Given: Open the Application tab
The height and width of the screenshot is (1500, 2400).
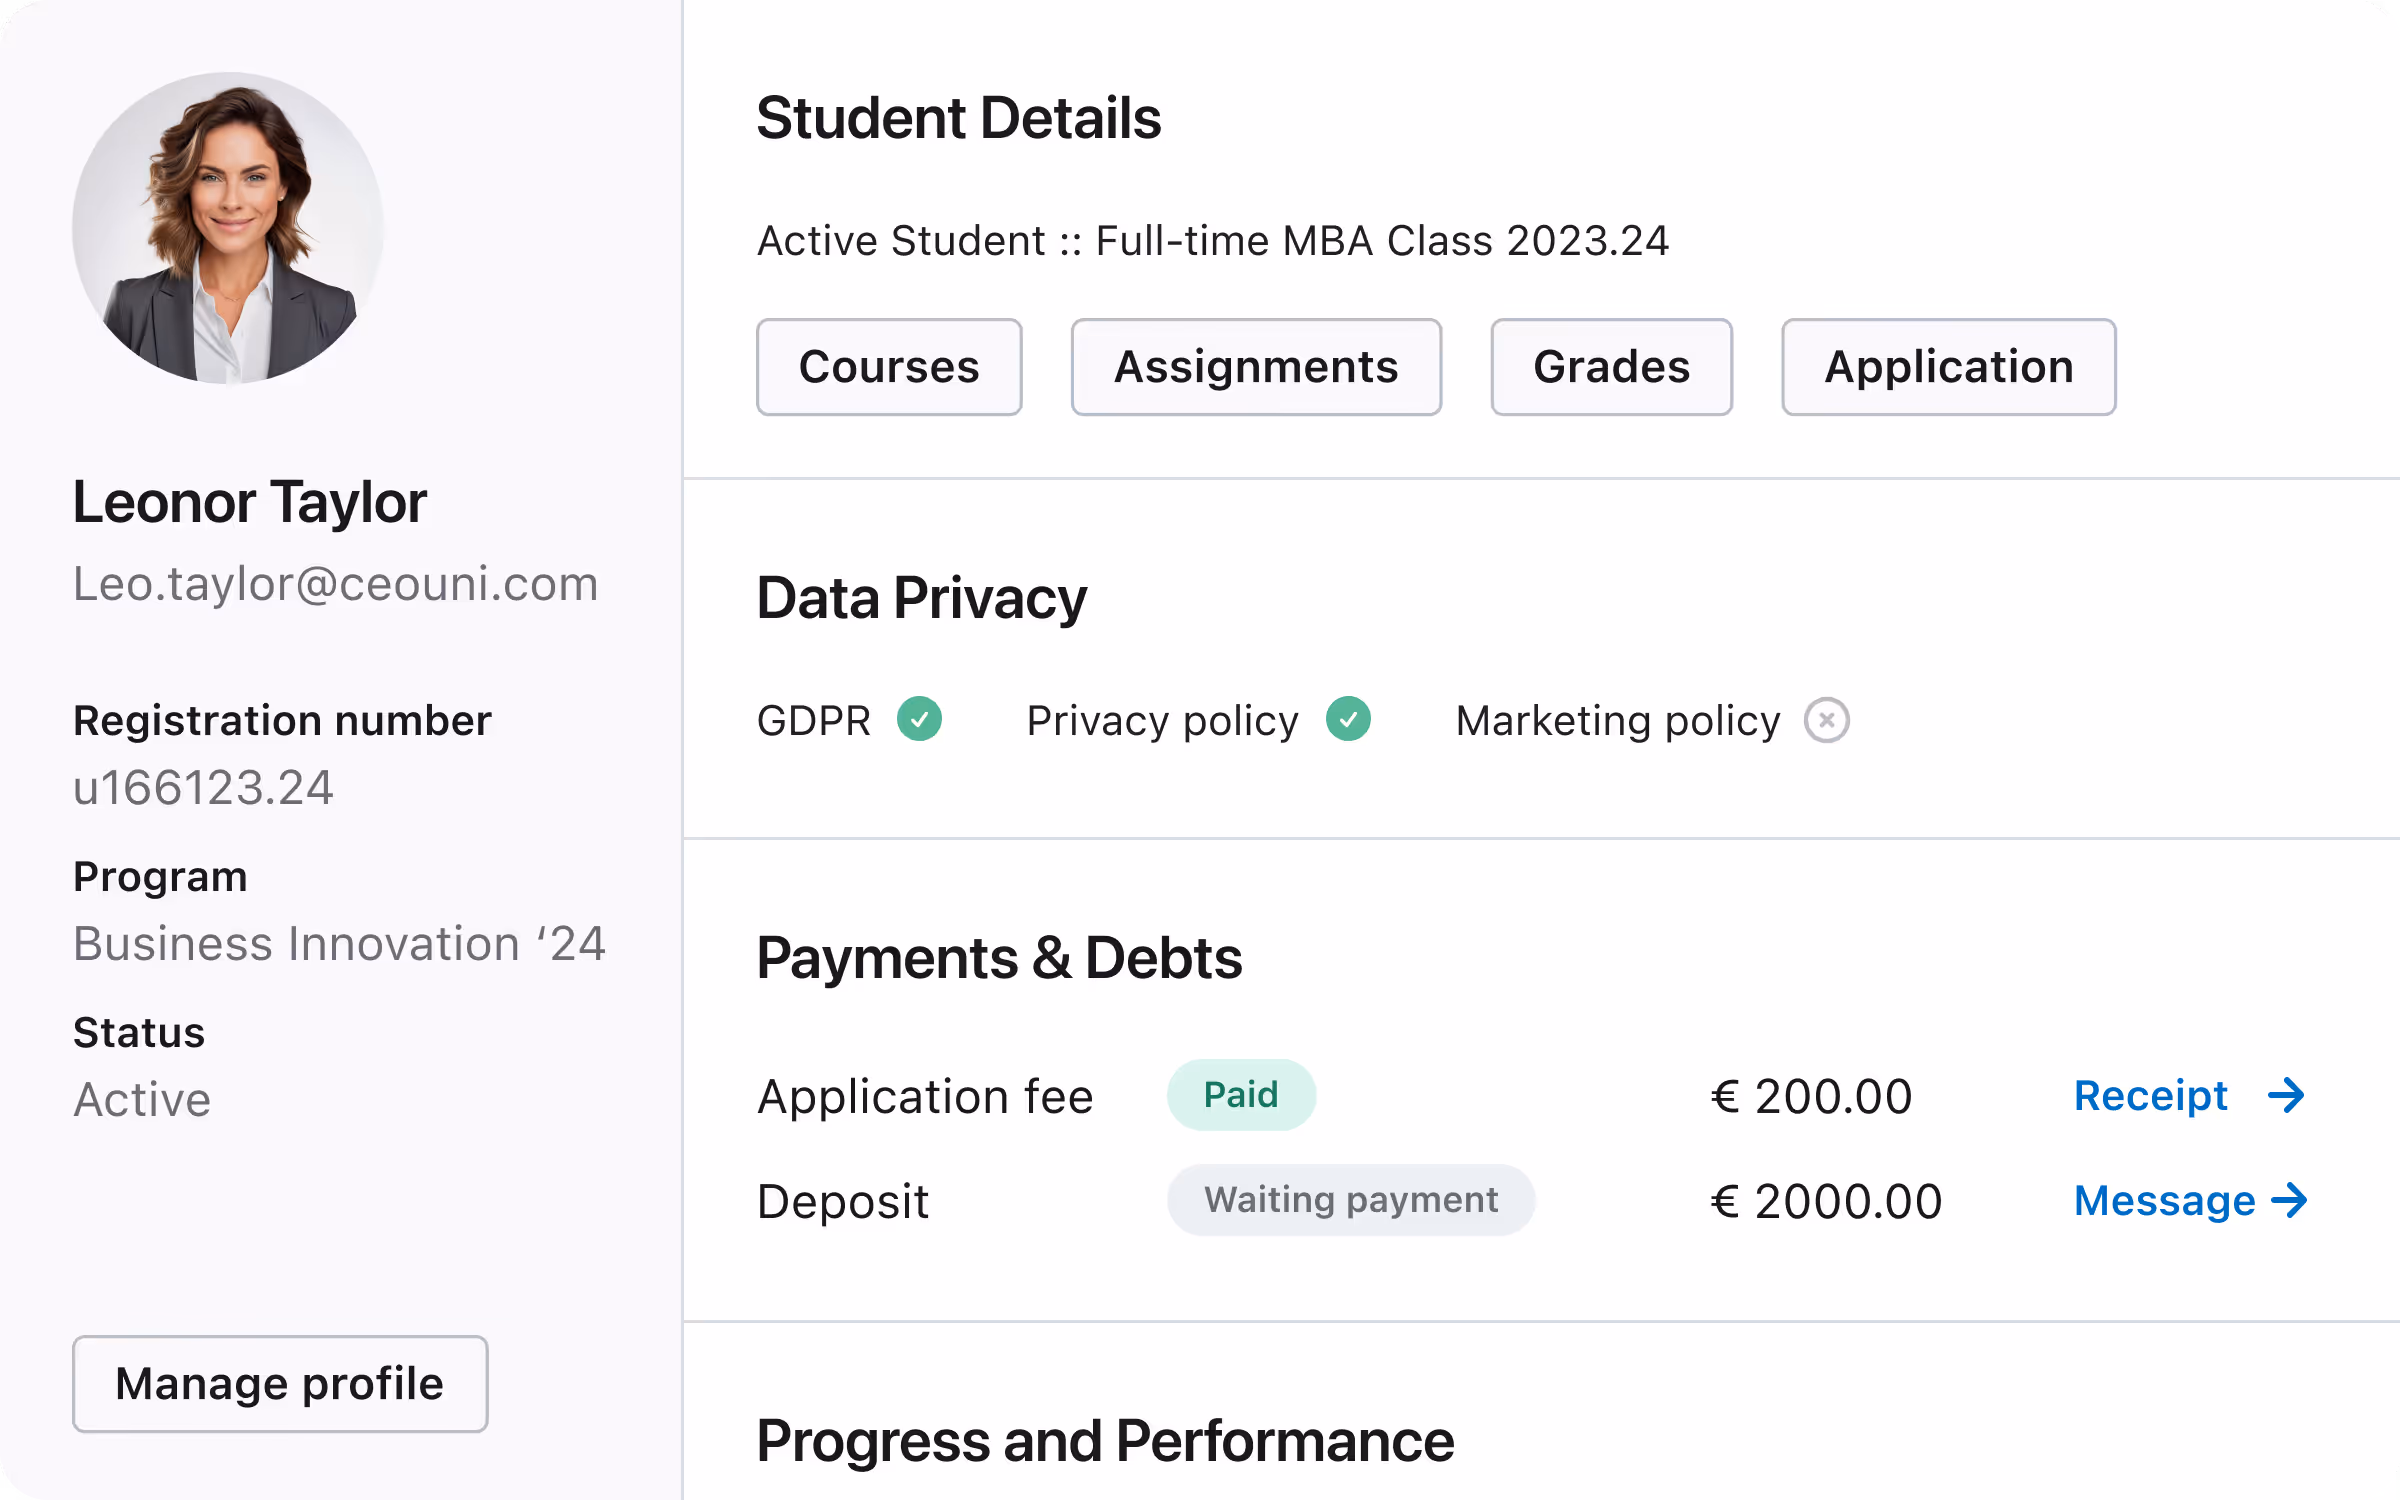Looking at the screenshot, I should tap(1948, 367).
